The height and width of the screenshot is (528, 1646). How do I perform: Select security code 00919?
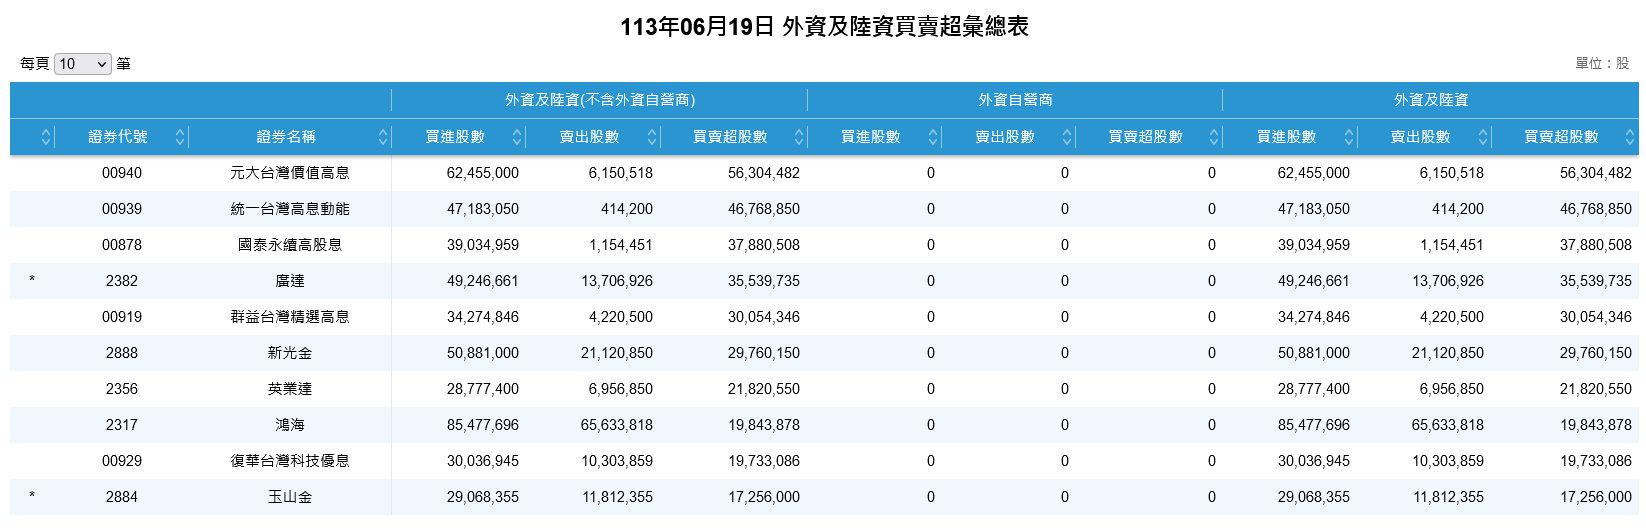point(122,317)
